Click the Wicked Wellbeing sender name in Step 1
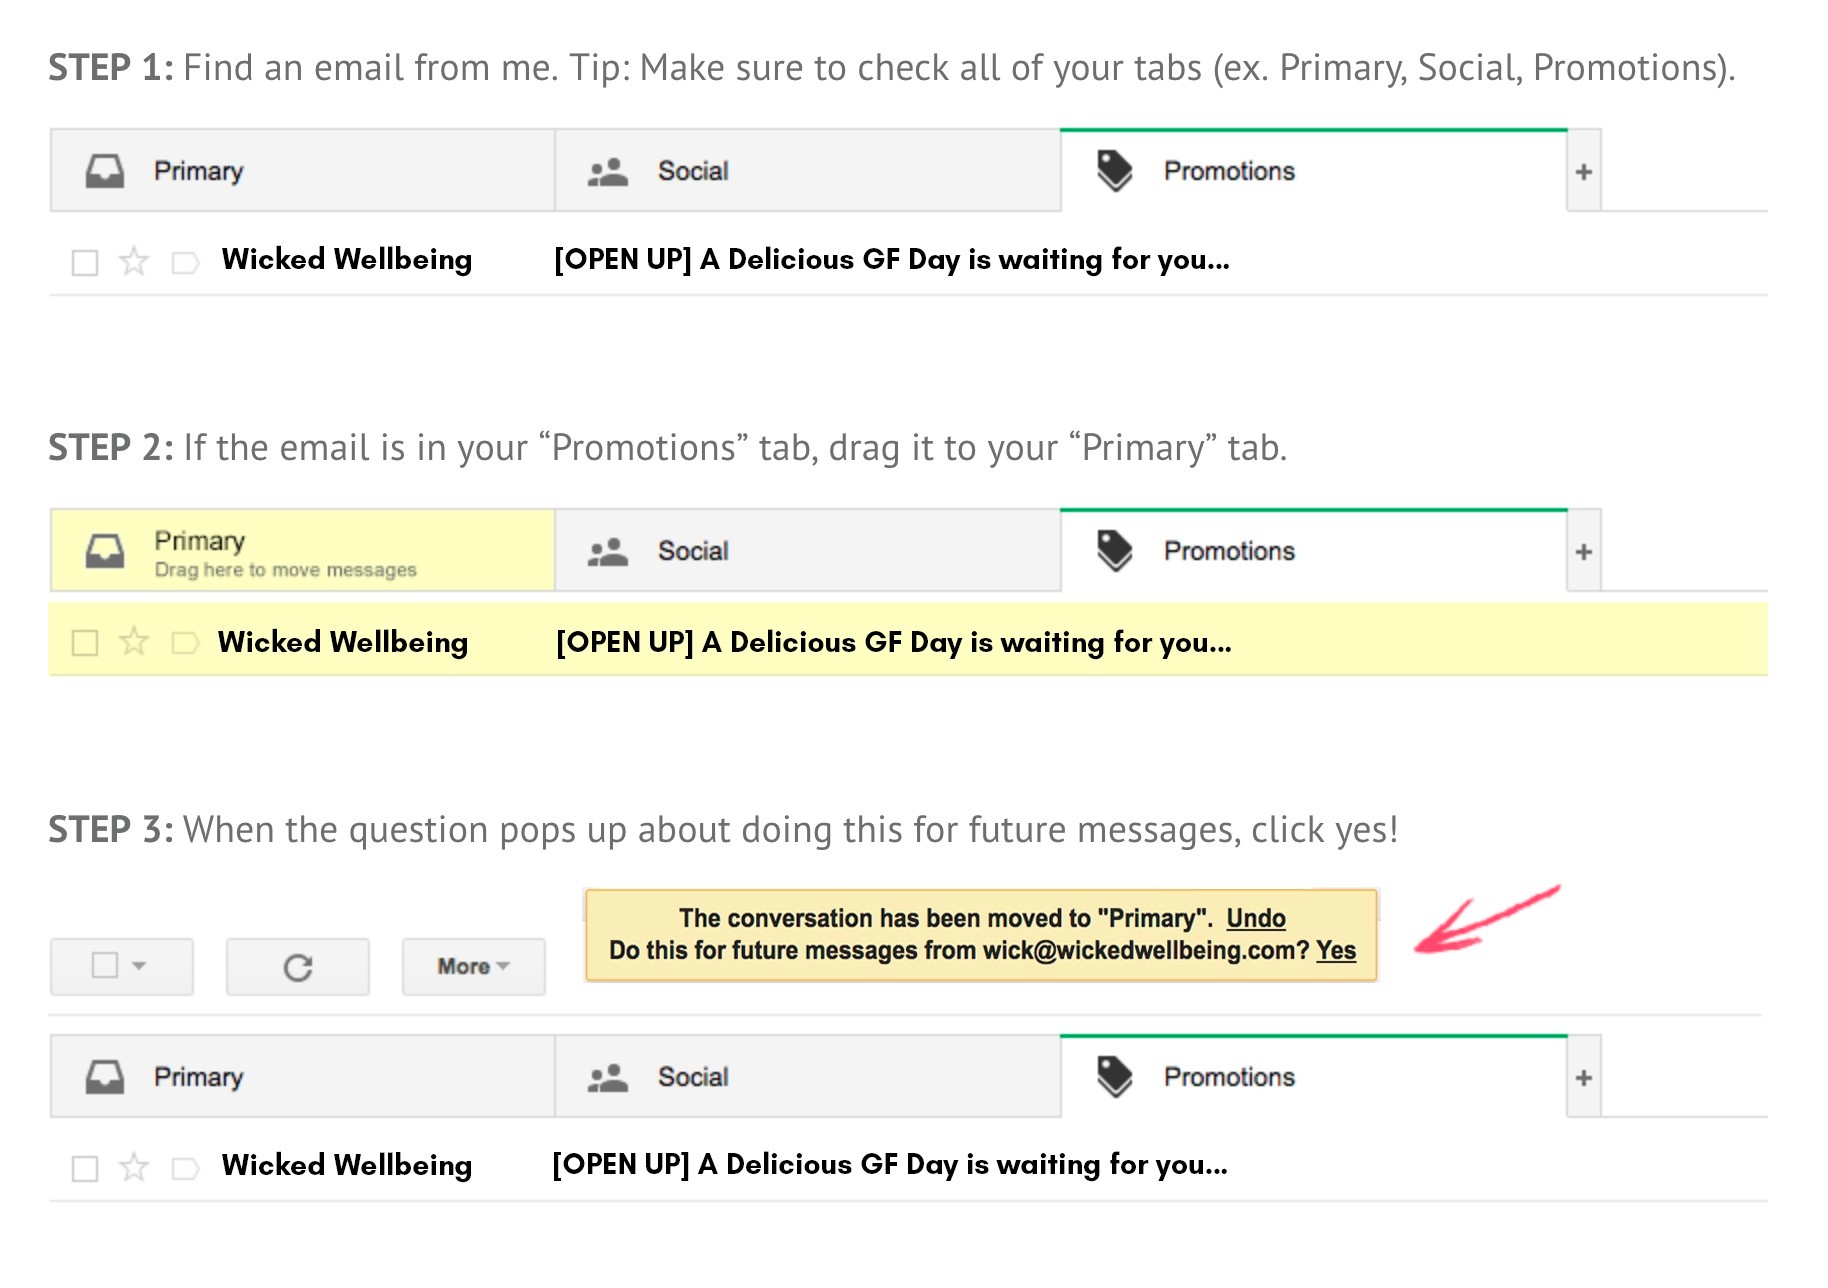Image resolution: width=1828 pixels, height=1288 pixels. click(347, 260)
